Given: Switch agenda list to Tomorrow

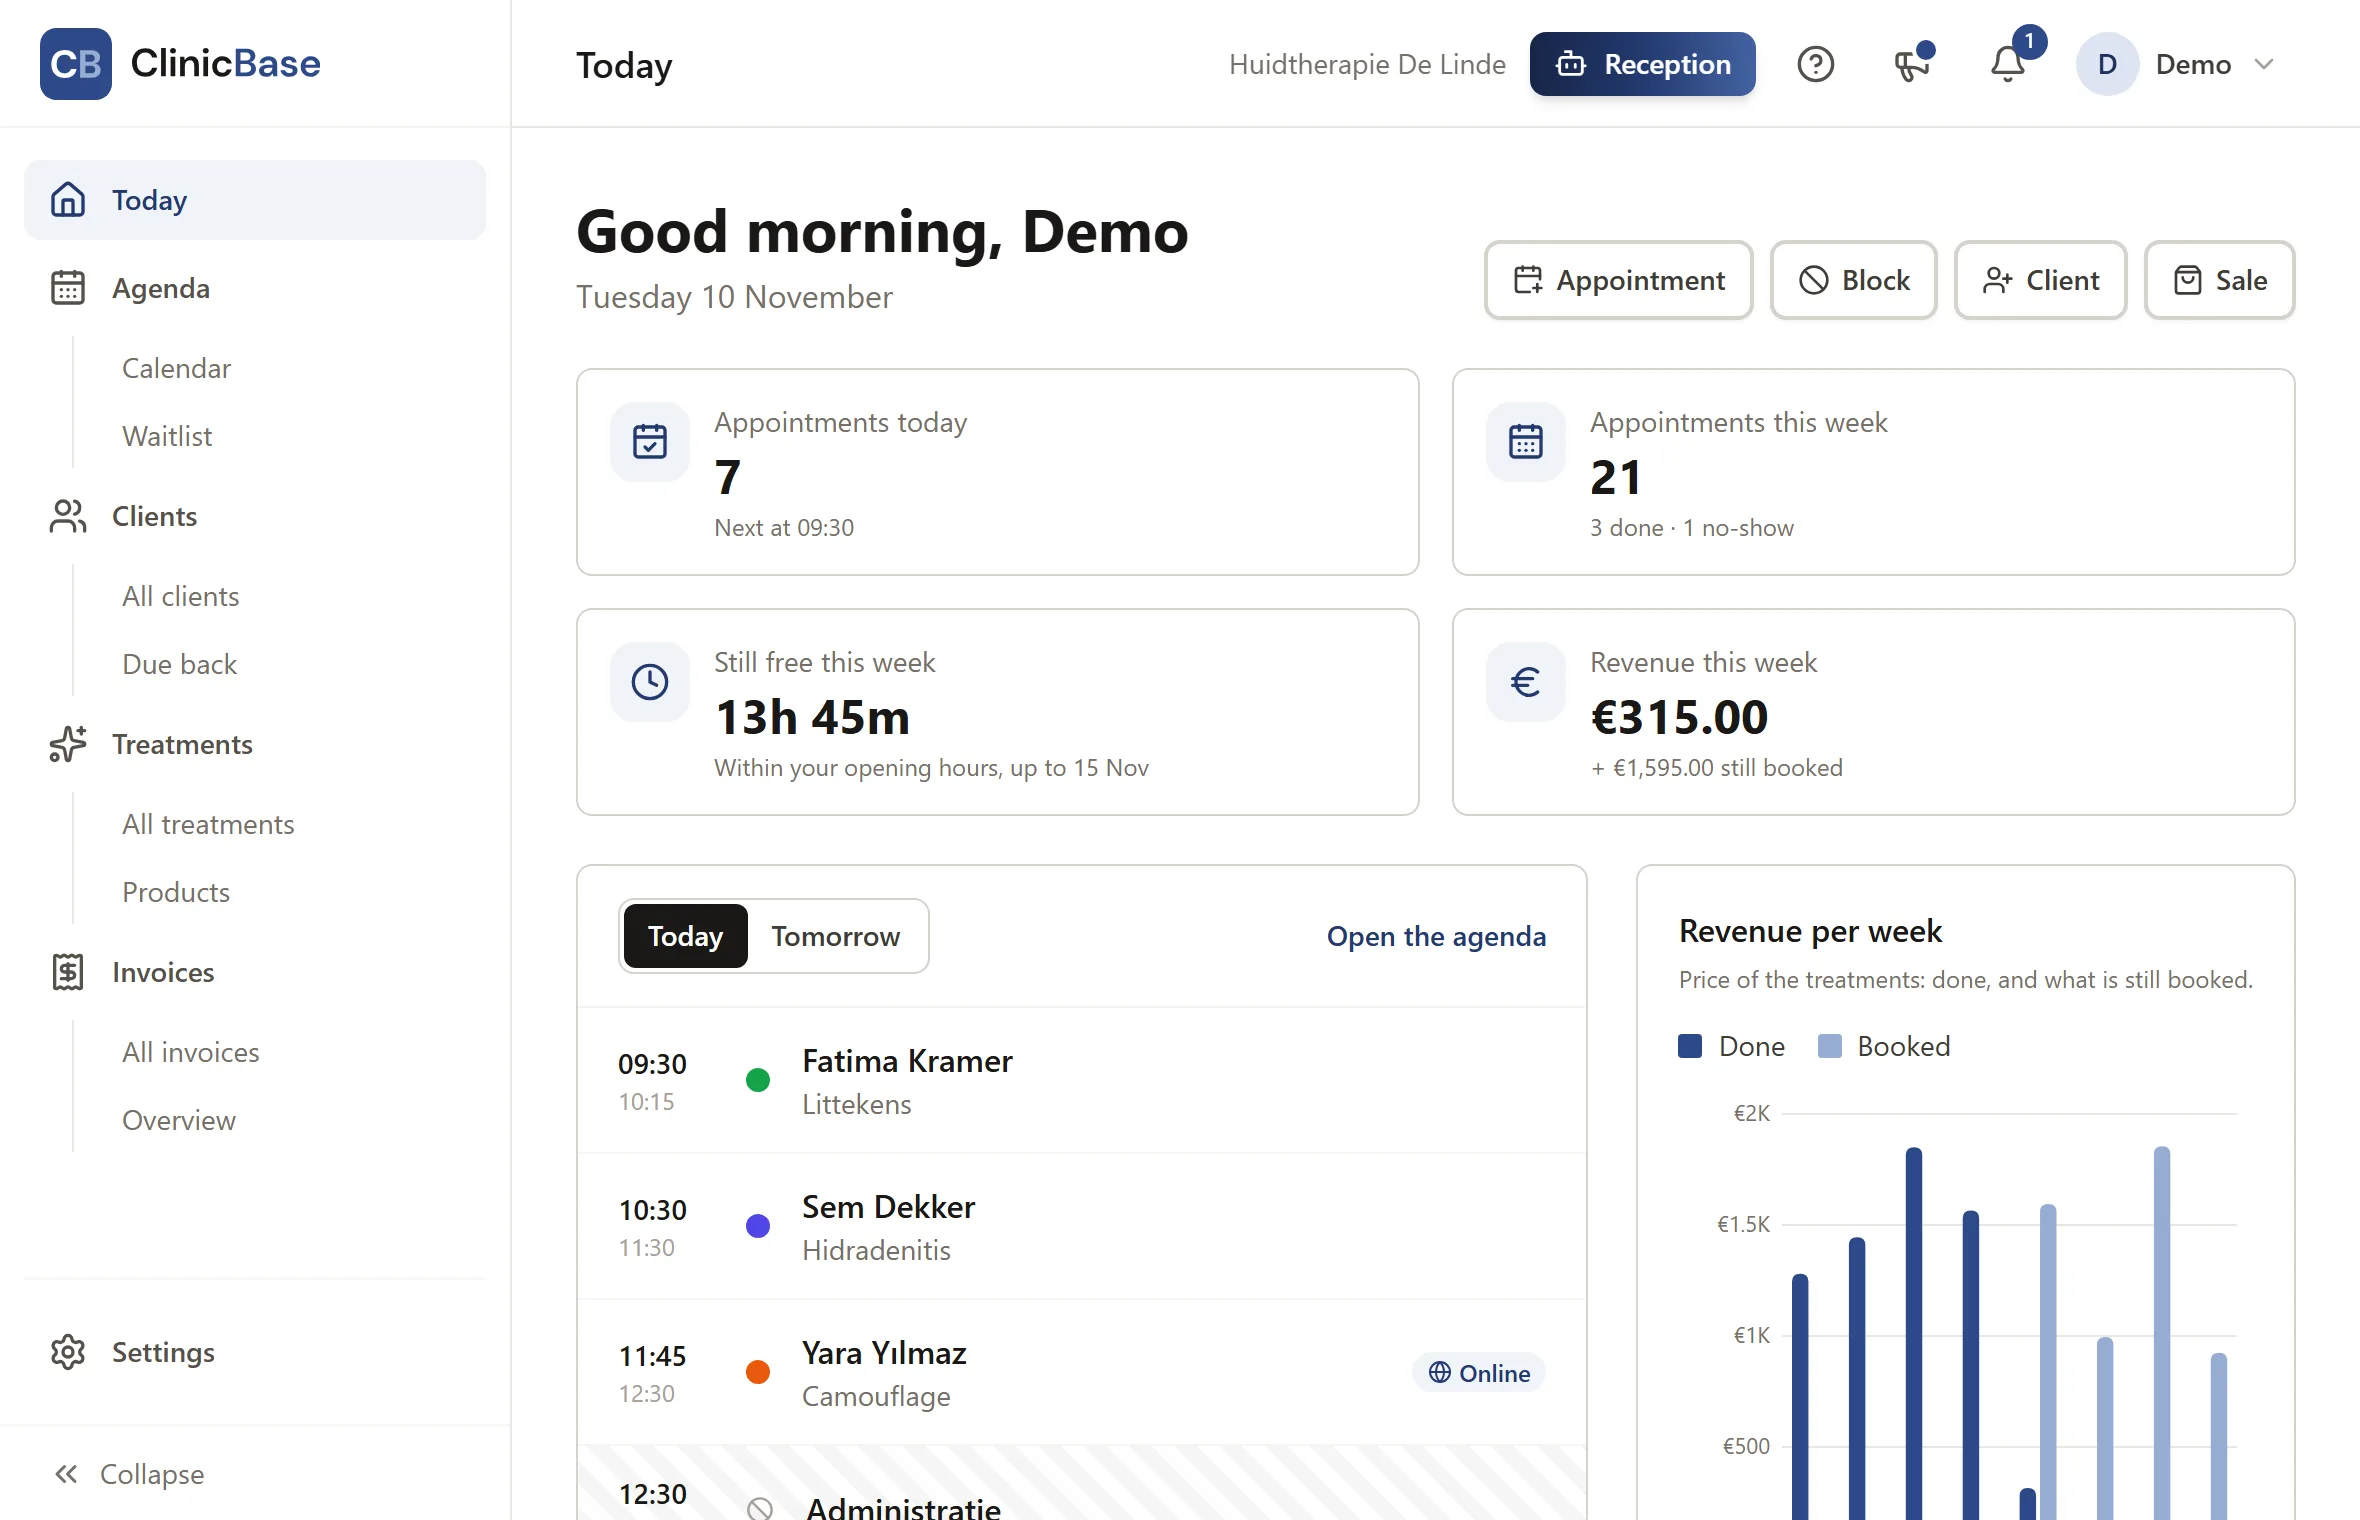Looking at the screenshot, I should 836,936.
